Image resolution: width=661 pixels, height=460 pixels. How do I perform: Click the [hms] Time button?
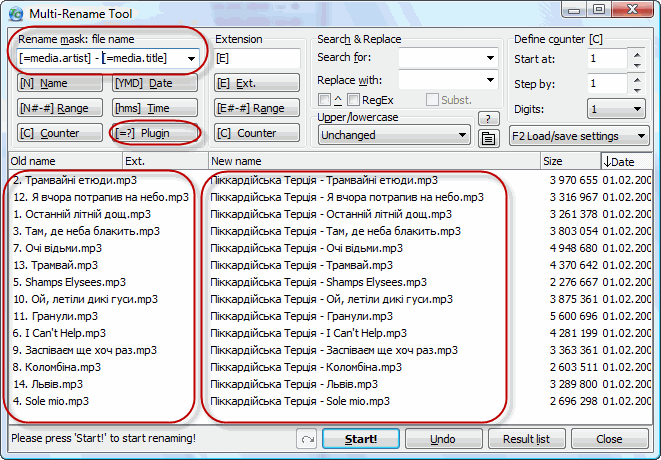coord(155,108)
